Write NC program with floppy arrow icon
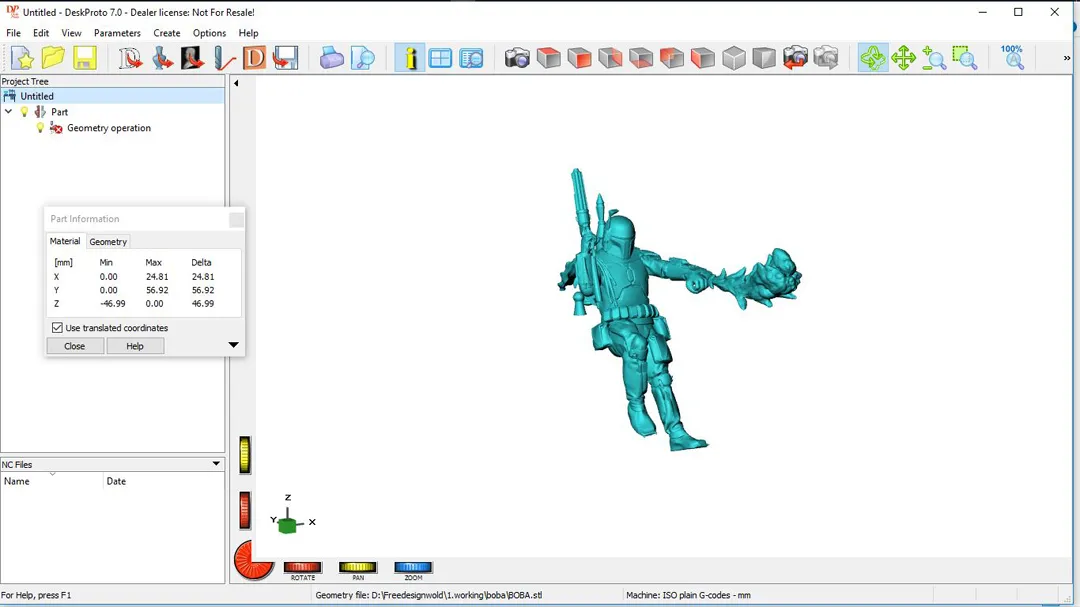 285,58
